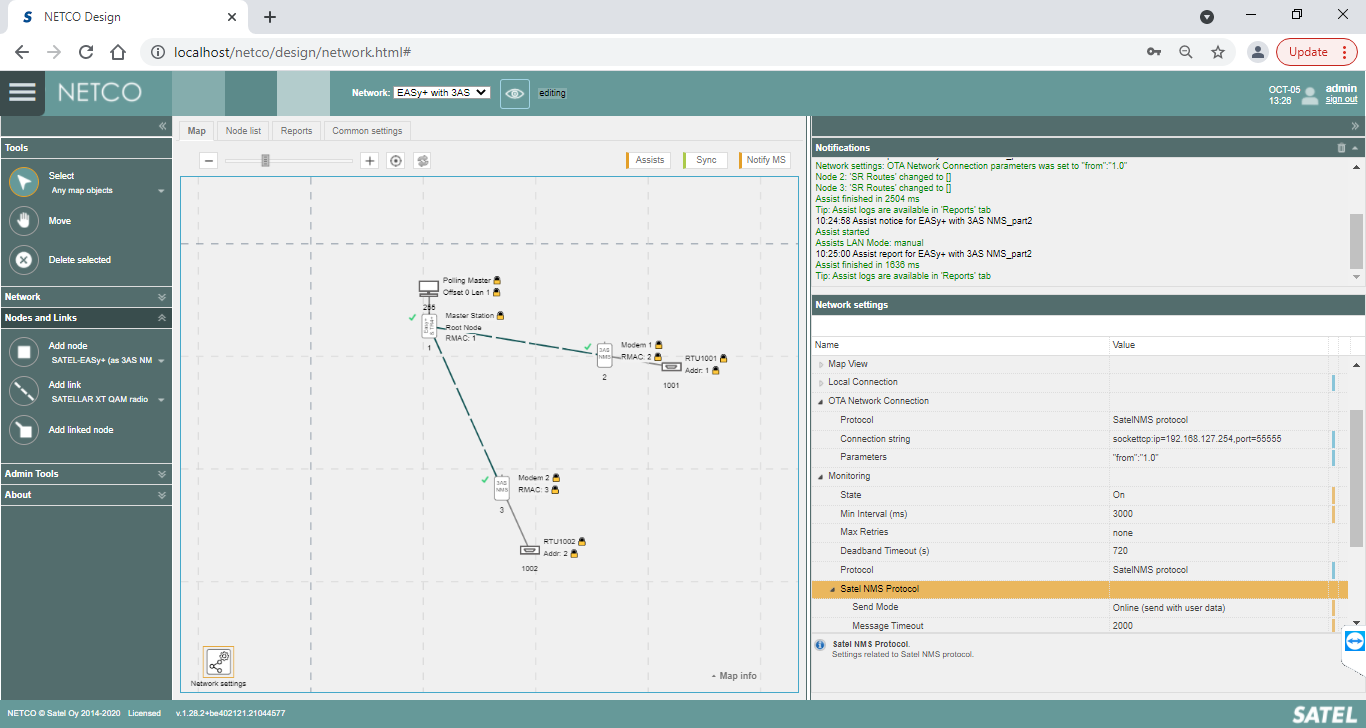The width and height of the screenshot is (1366, 728).
Task: Select the Move hand tool
Action: pos(24,221)
